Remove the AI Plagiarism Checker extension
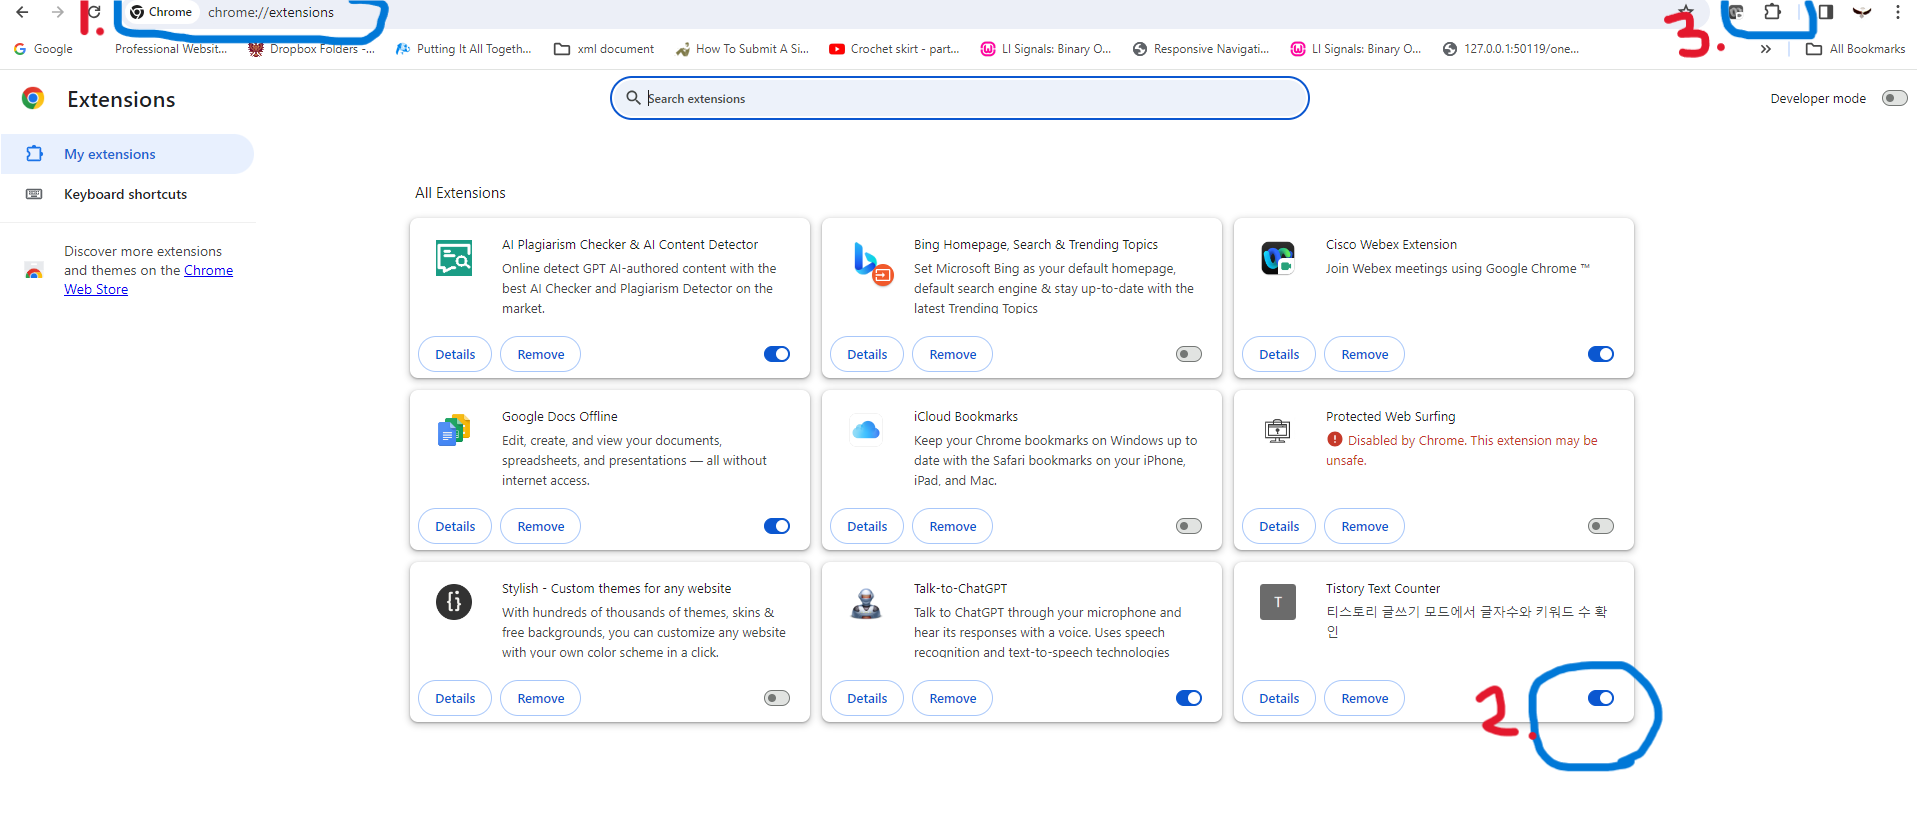The height and width of the screenshot is (832, 1917). [541, 354]
